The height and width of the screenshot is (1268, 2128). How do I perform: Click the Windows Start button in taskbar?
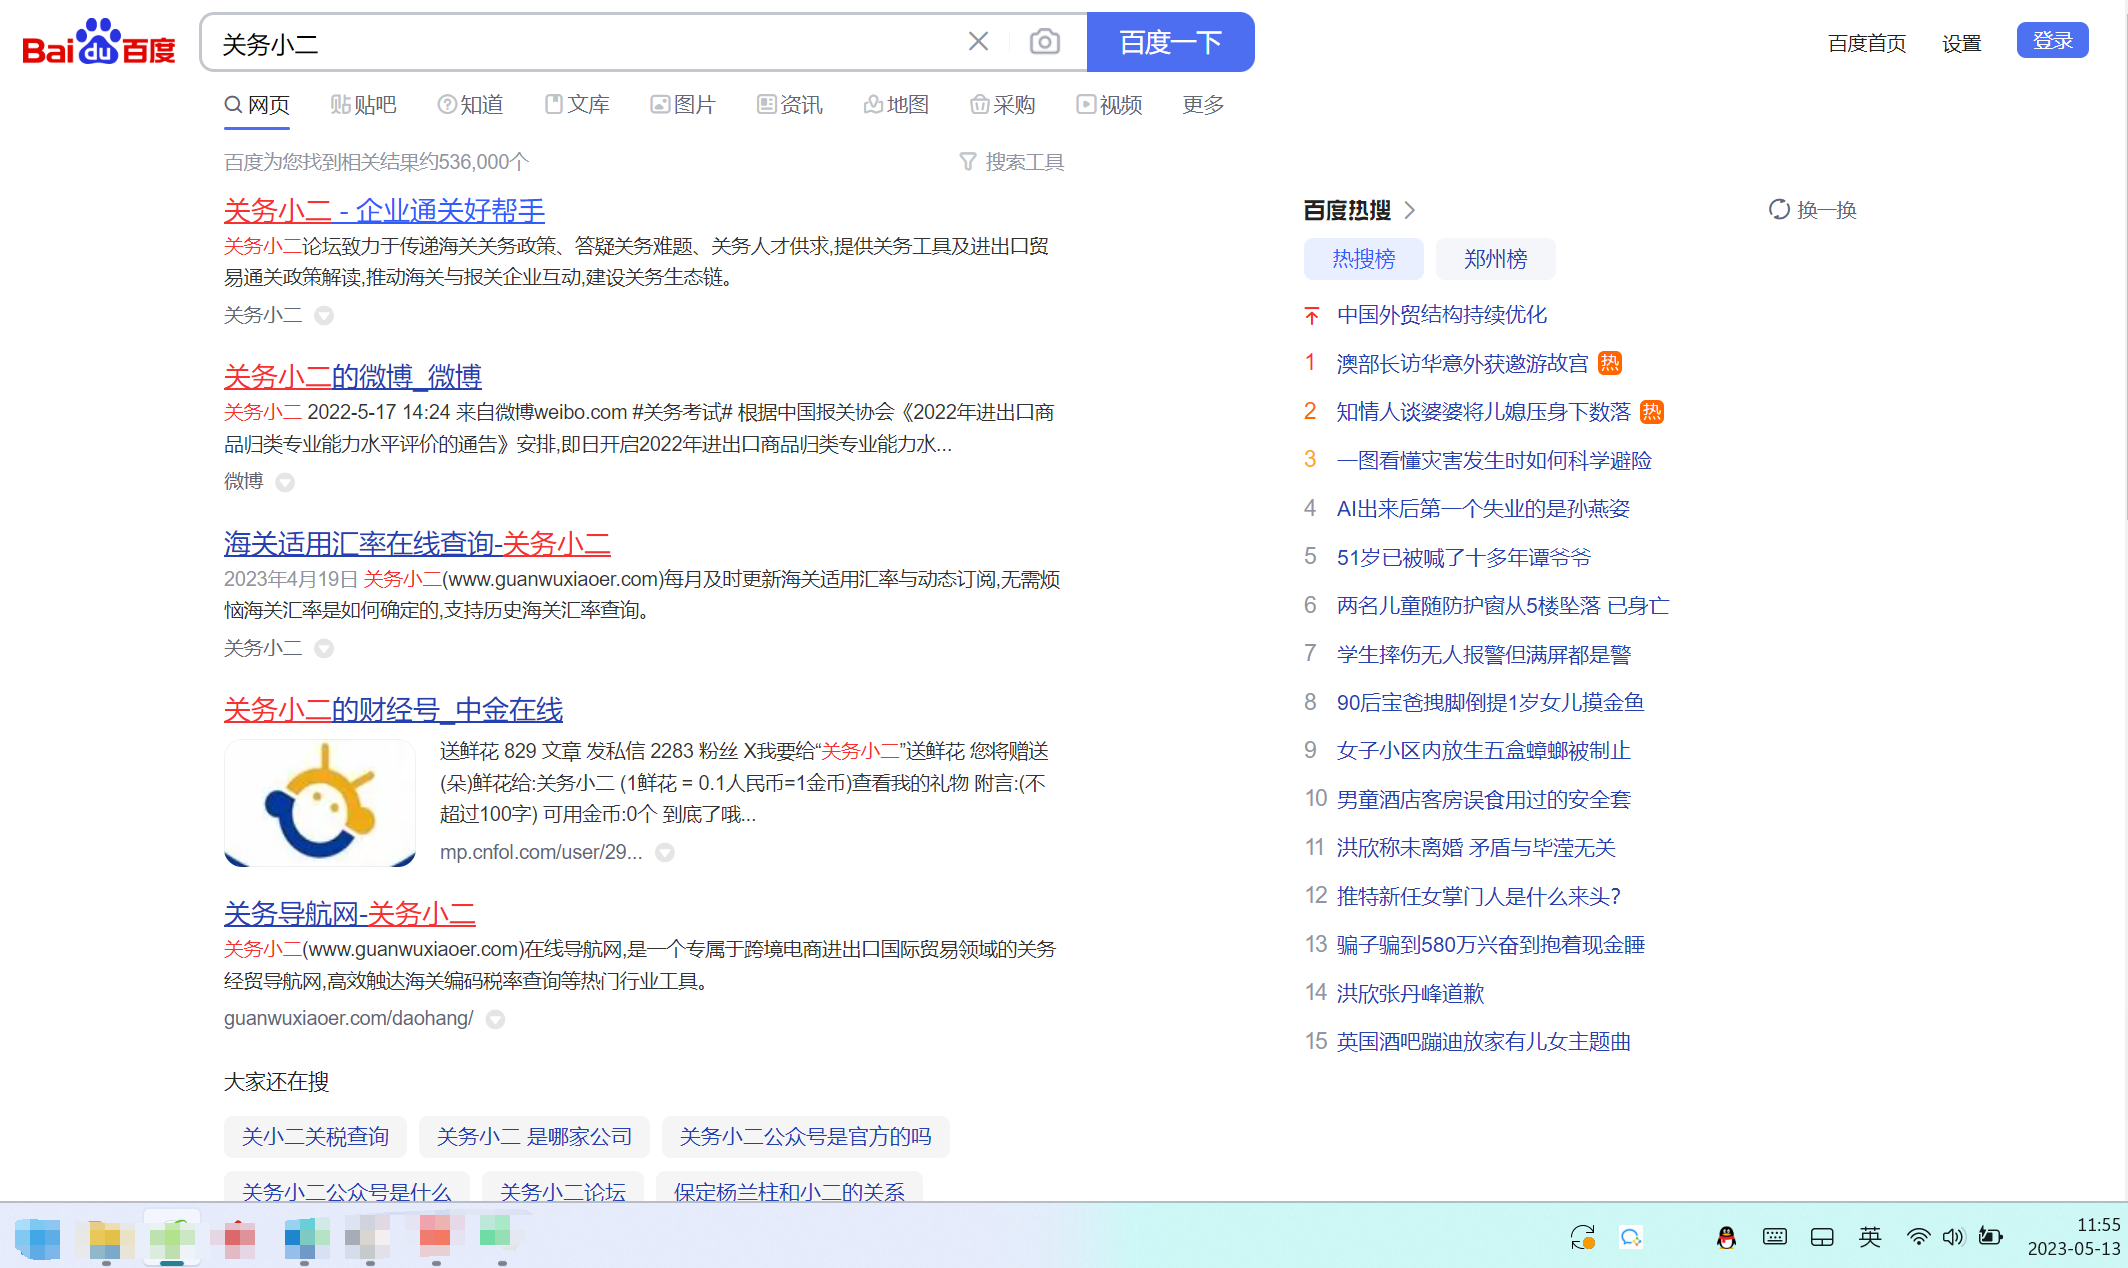pos(38,1238)
